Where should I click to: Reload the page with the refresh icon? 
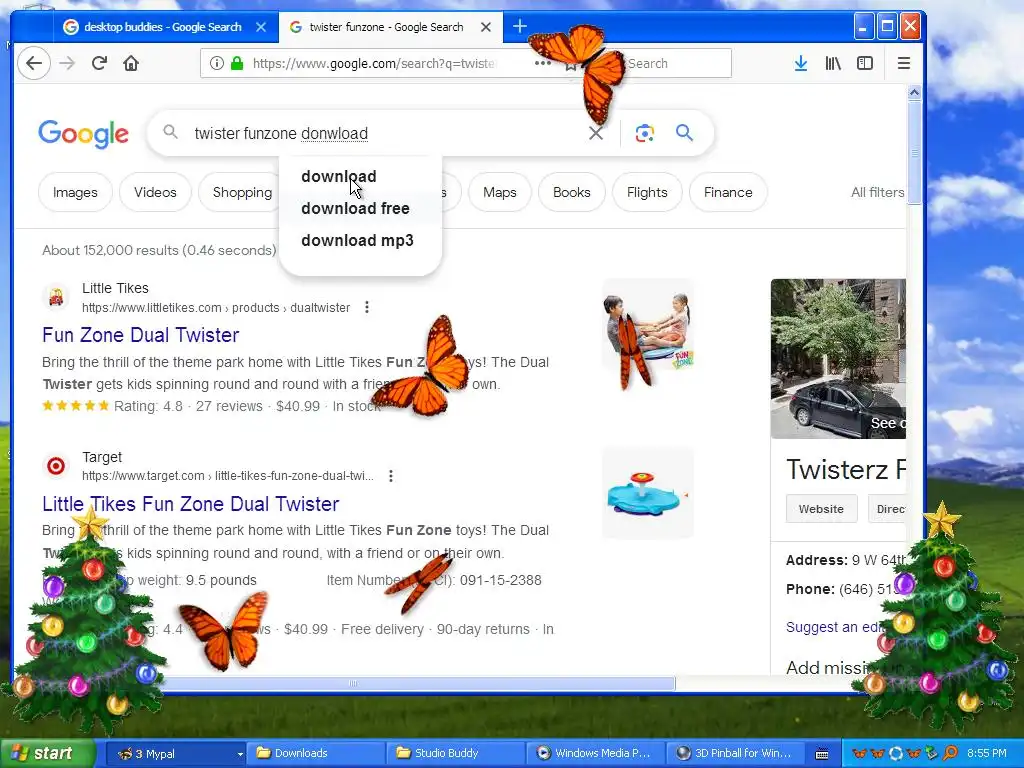click(99, 63)
